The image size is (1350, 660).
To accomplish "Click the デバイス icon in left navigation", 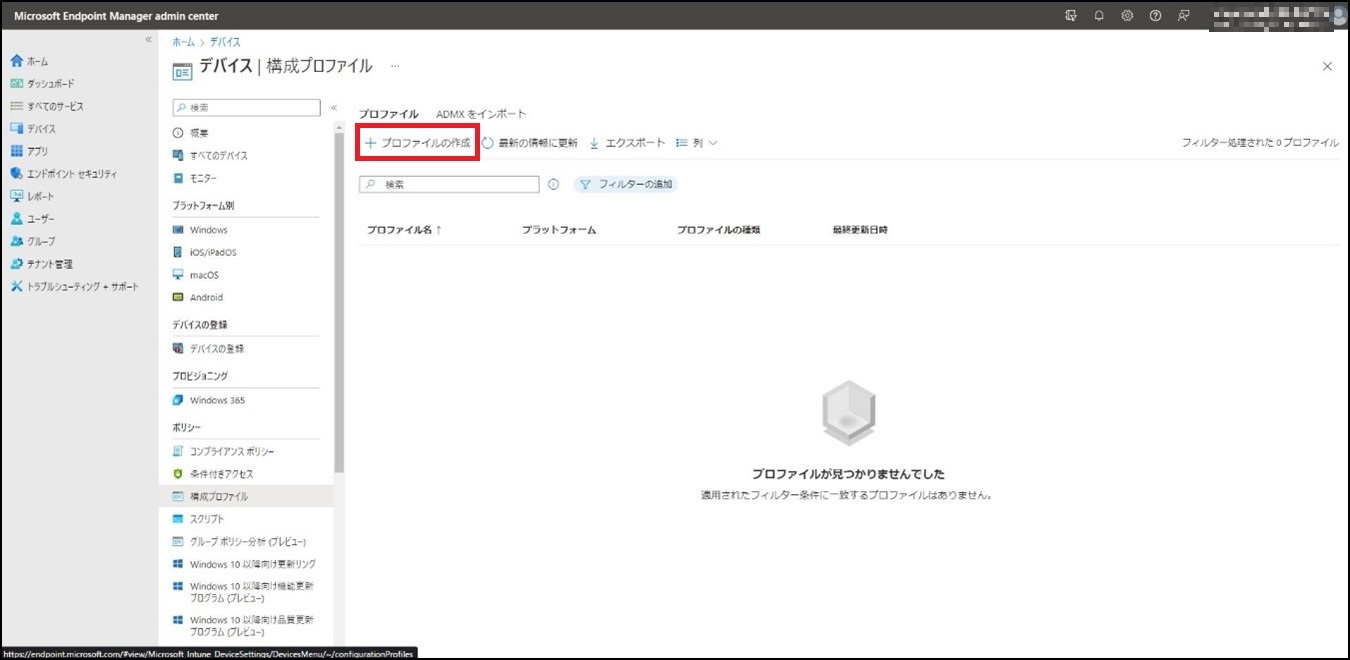I will point(16,129).
